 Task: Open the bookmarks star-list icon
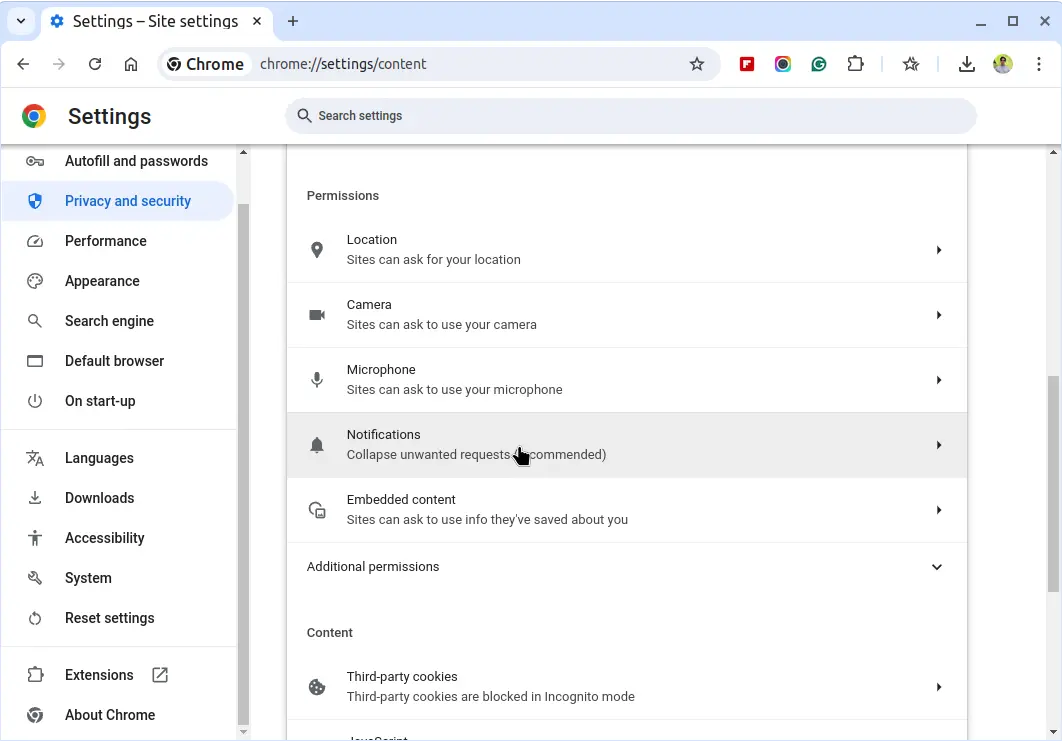(x=910, y=64)
